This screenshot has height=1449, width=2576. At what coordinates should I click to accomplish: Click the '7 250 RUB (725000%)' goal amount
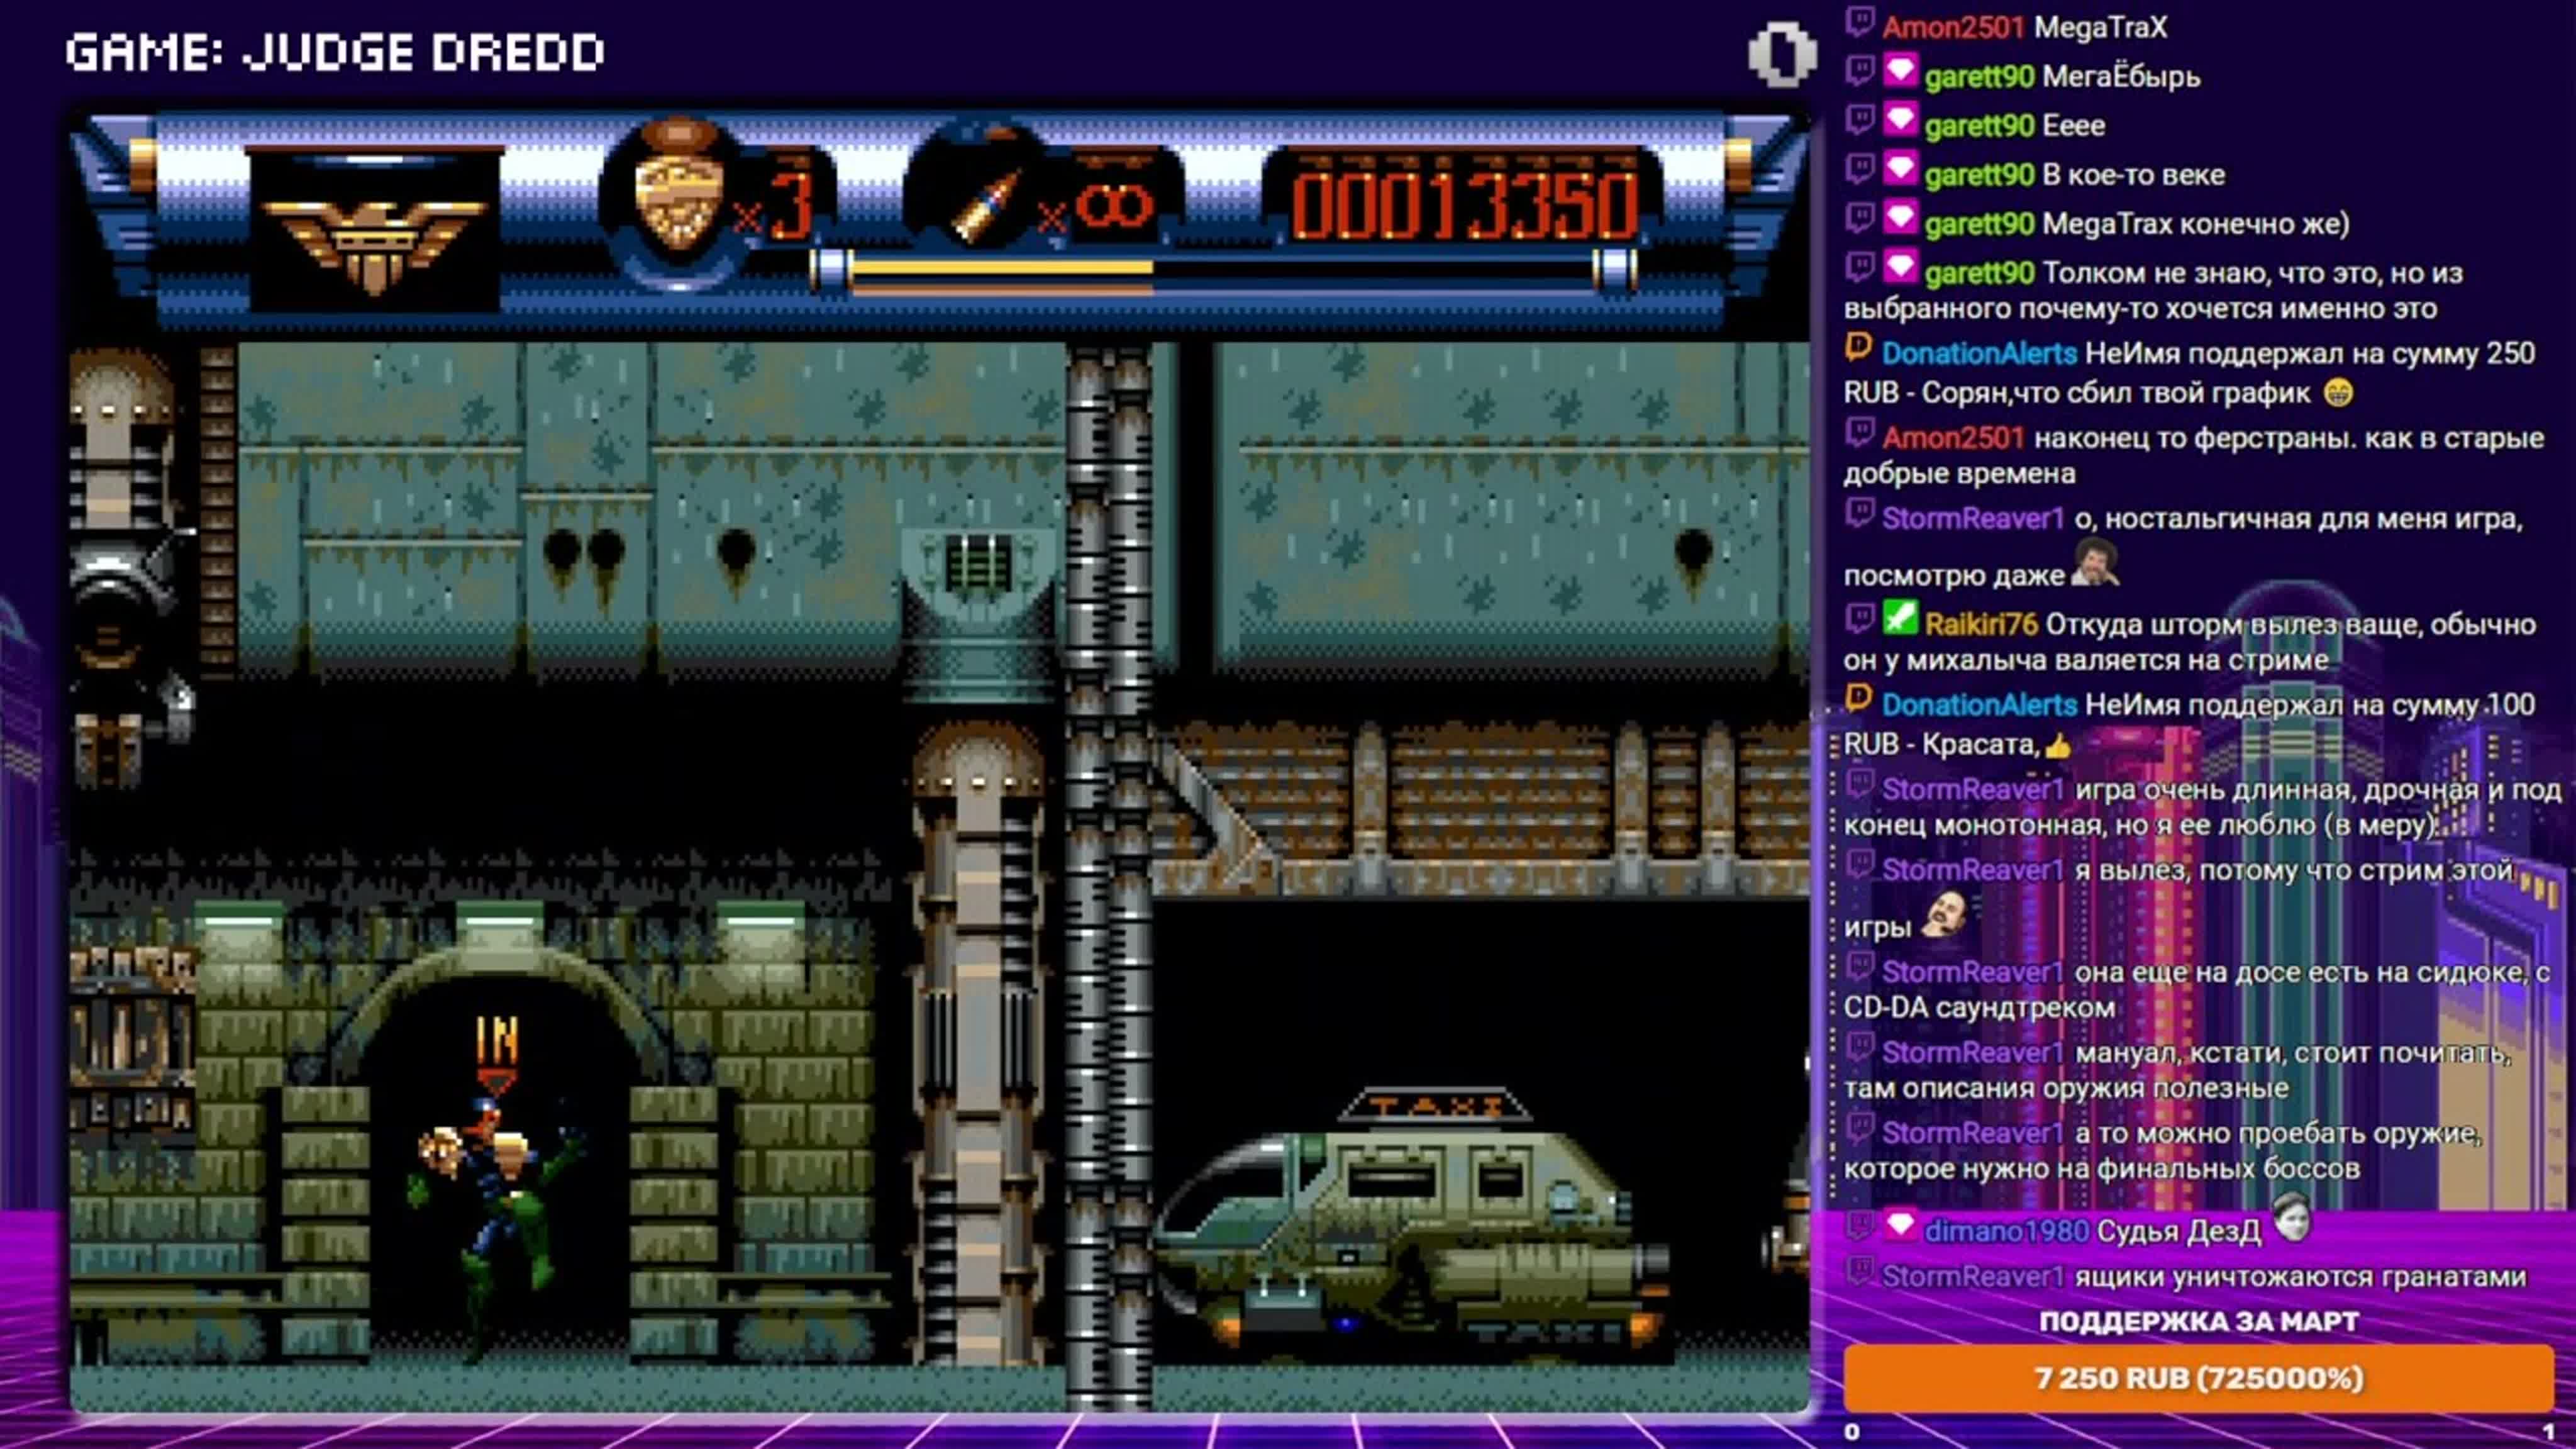click(2198, 1378)
